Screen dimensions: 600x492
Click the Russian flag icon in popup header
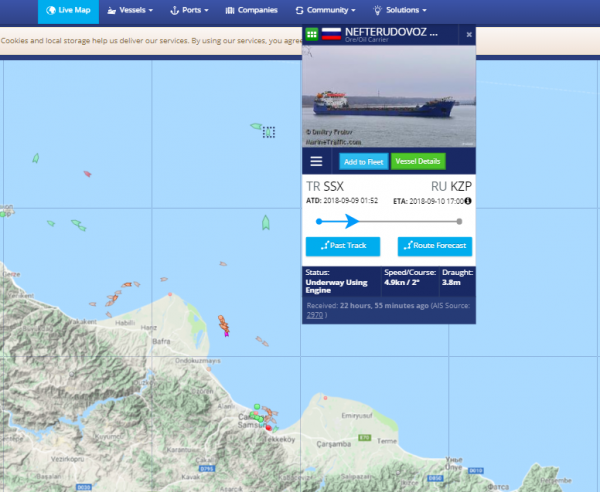click(330, 33)
